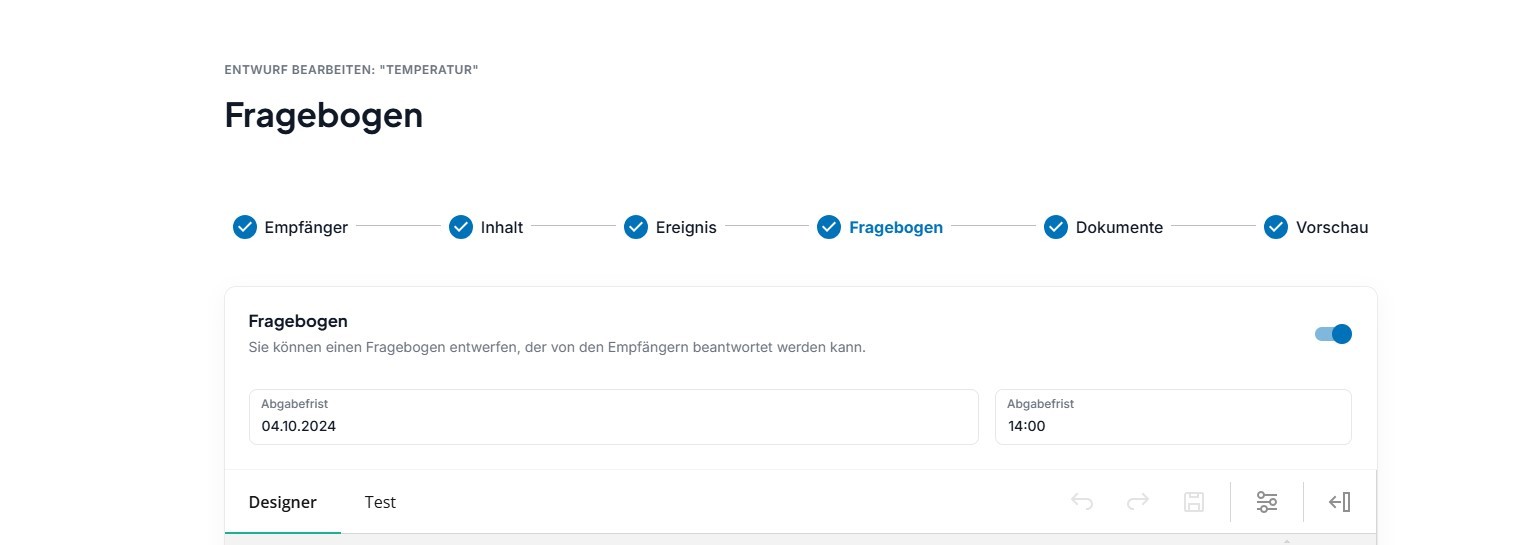Click the checkmark icon next to Ereignis

pos(636,227)
